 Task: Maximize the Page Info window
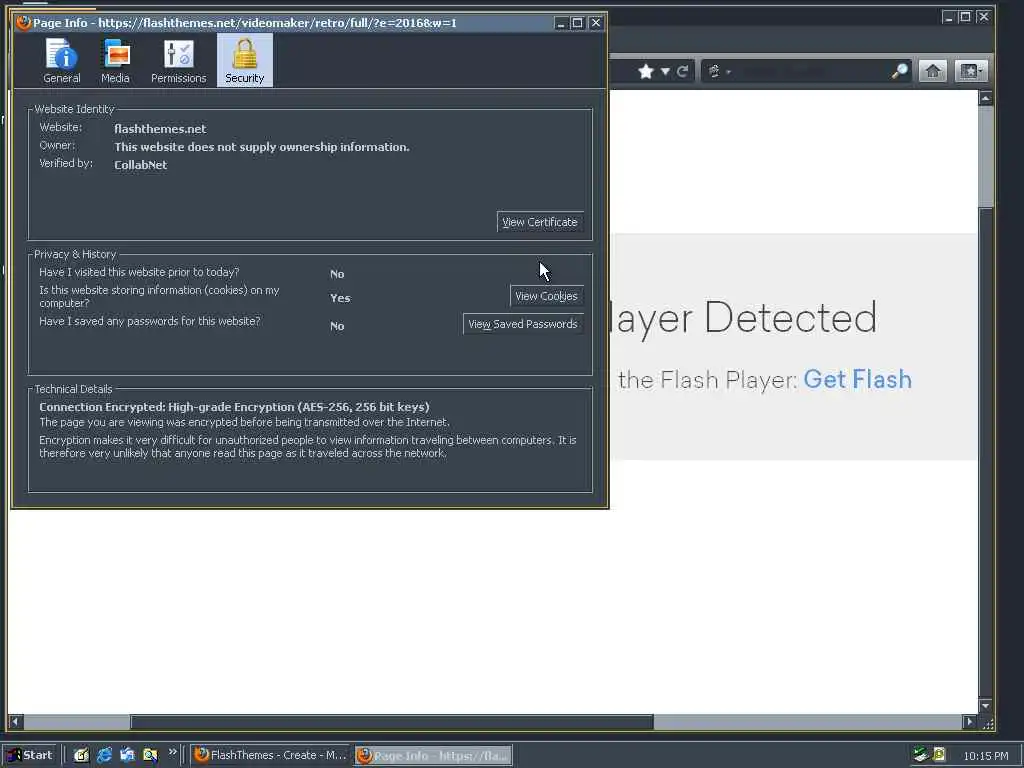pyautogui.click(x=577, y=23)
